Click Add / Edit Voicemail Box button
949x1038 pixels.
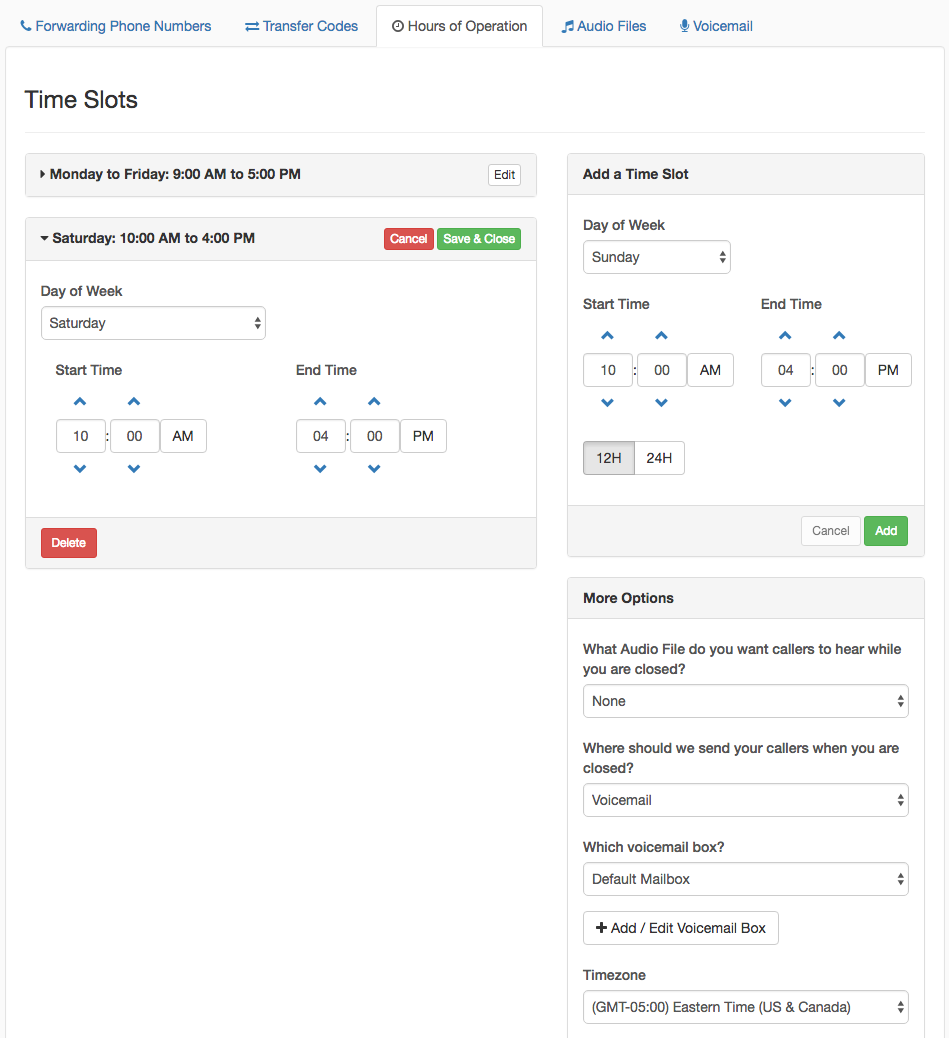click(681, 928)
